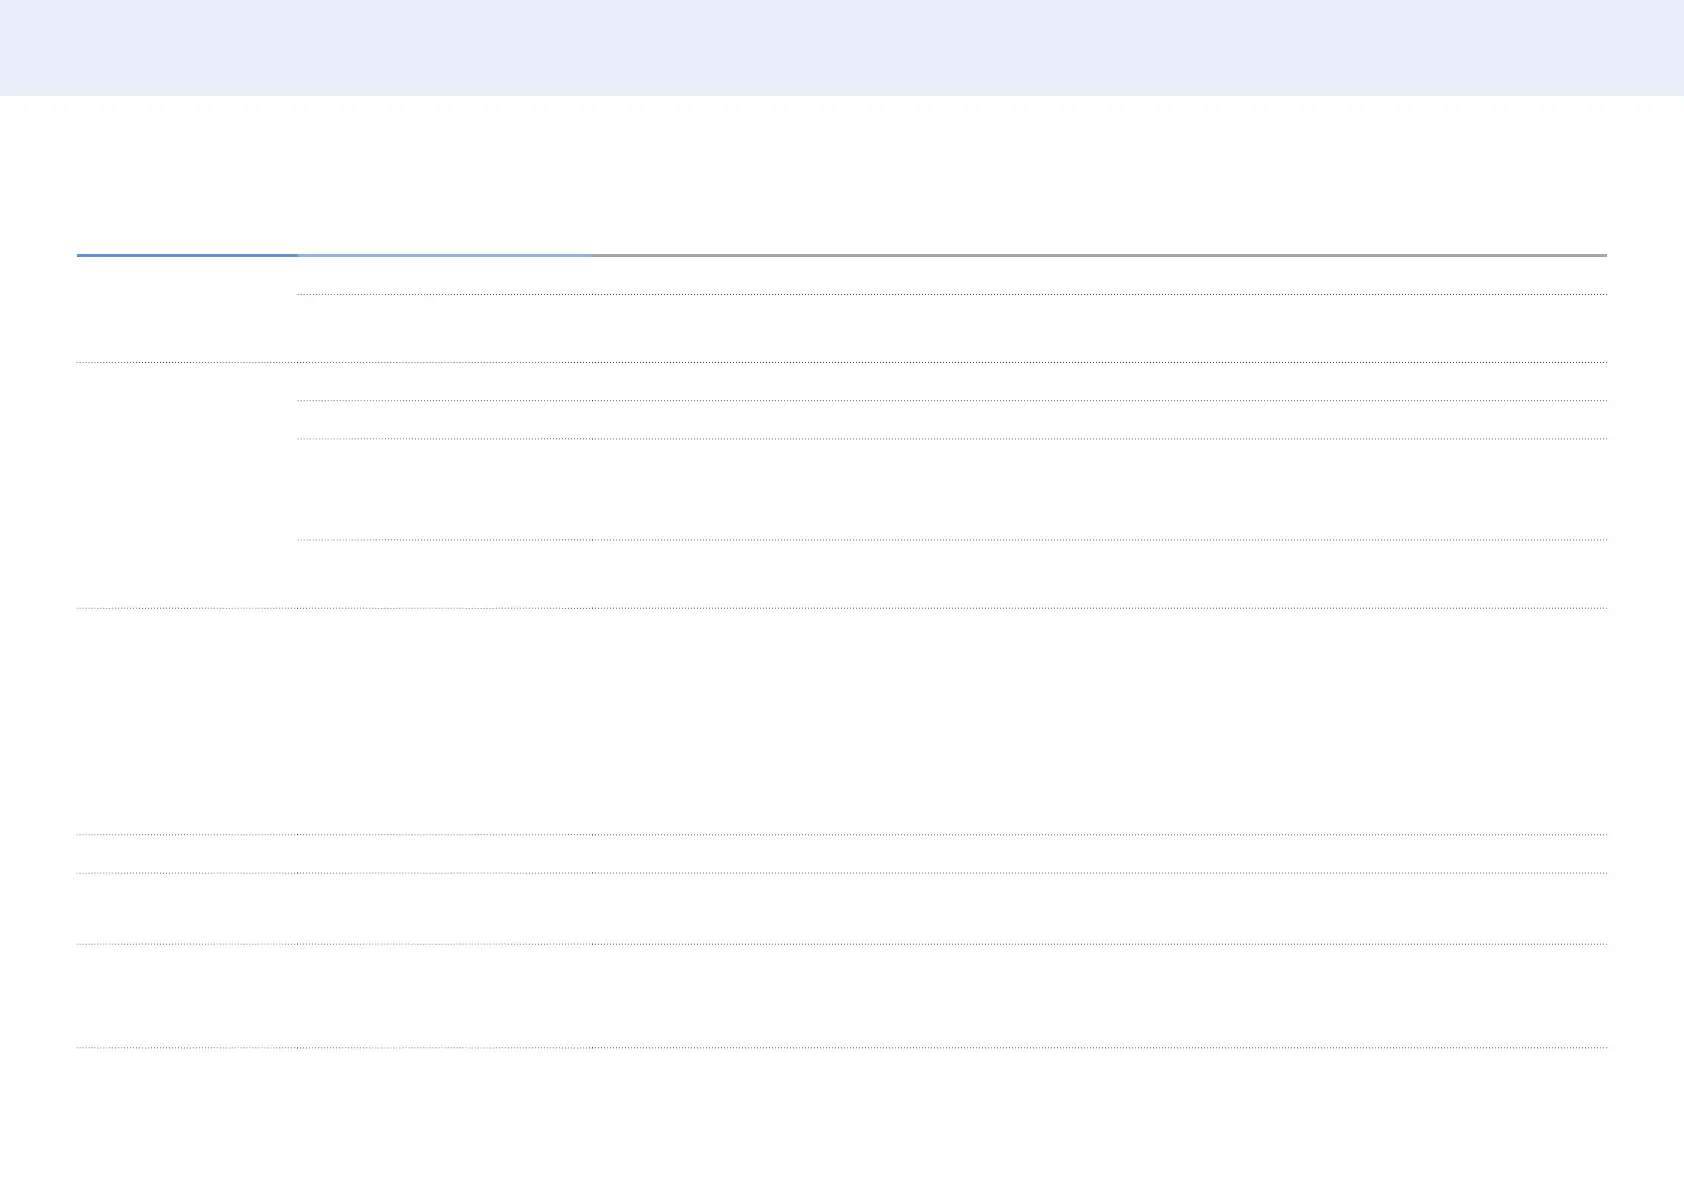The image size is (1684, 1191).
Task: Click the light blue banner at the top
Action: click(842, 47)
